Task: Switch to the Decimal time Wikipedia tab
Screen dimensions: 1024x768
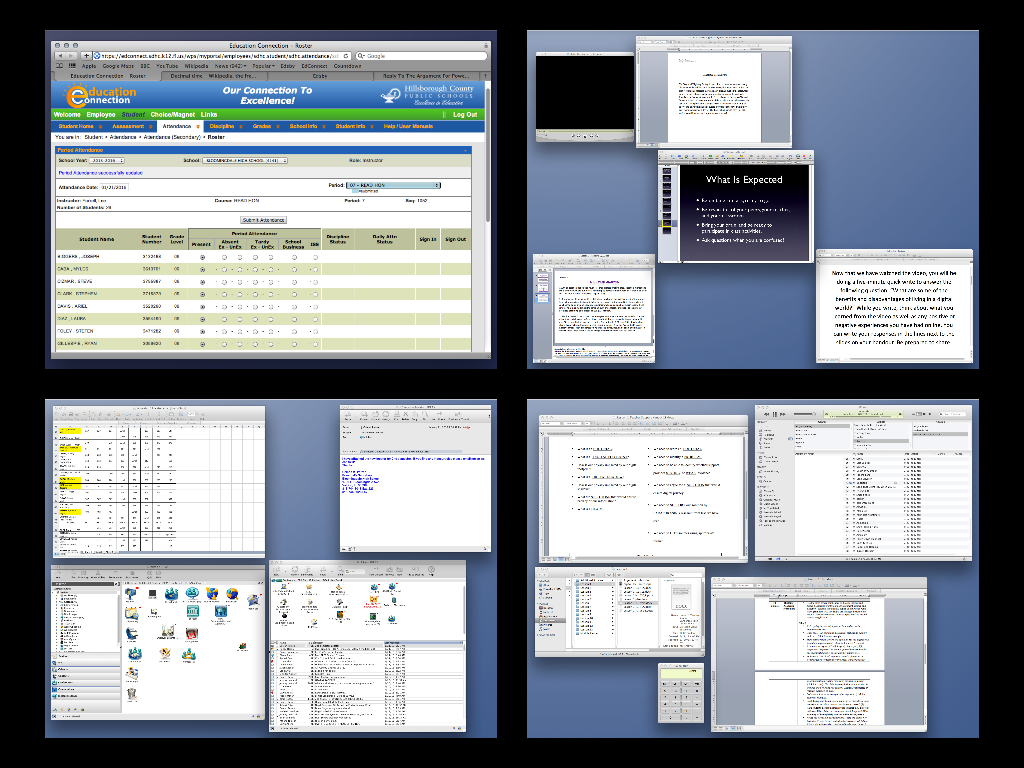Action: point(213,76)
